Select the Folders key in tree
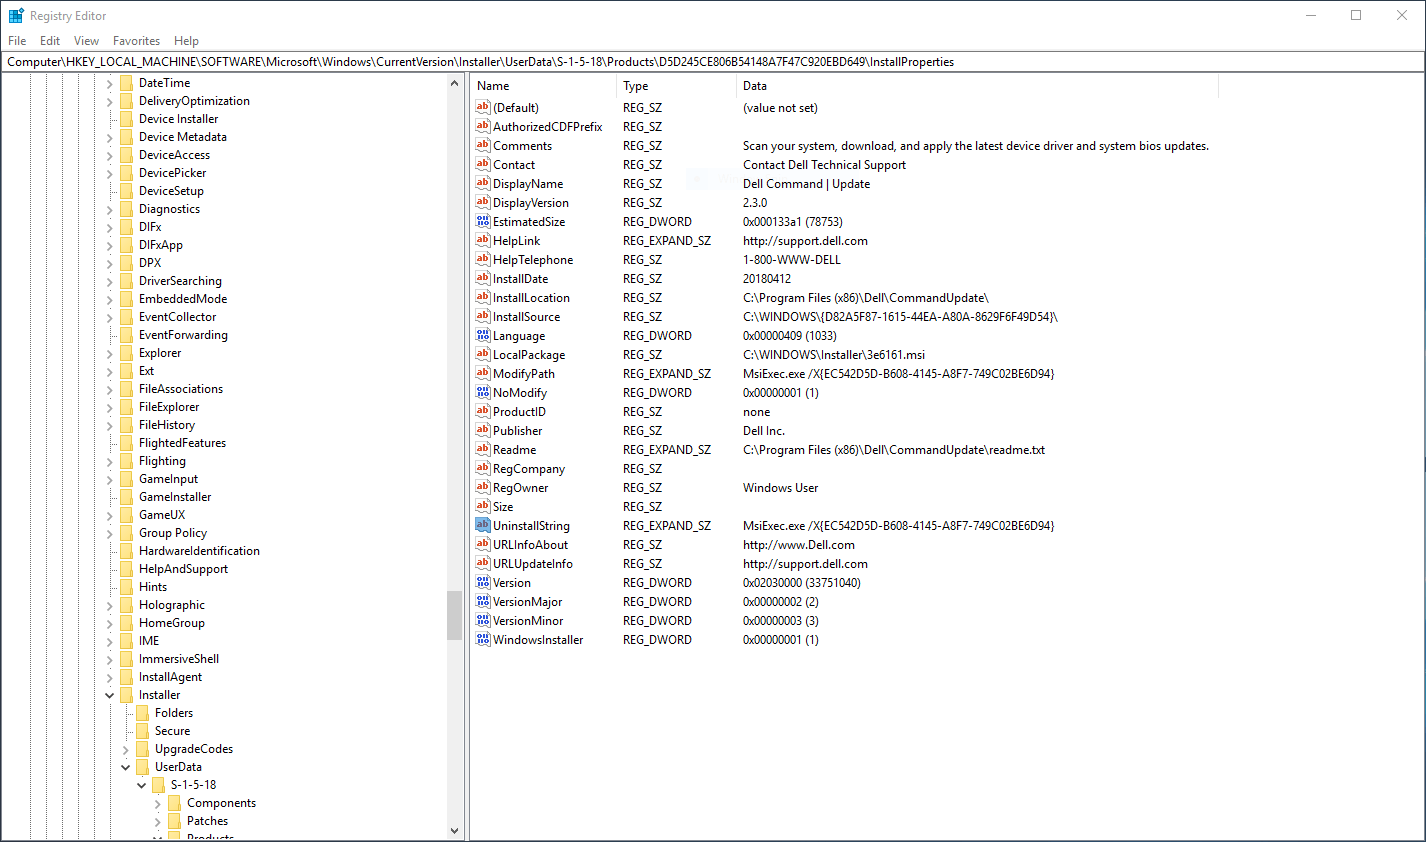The image size is (1426, 842). click(x=174, y=713)
